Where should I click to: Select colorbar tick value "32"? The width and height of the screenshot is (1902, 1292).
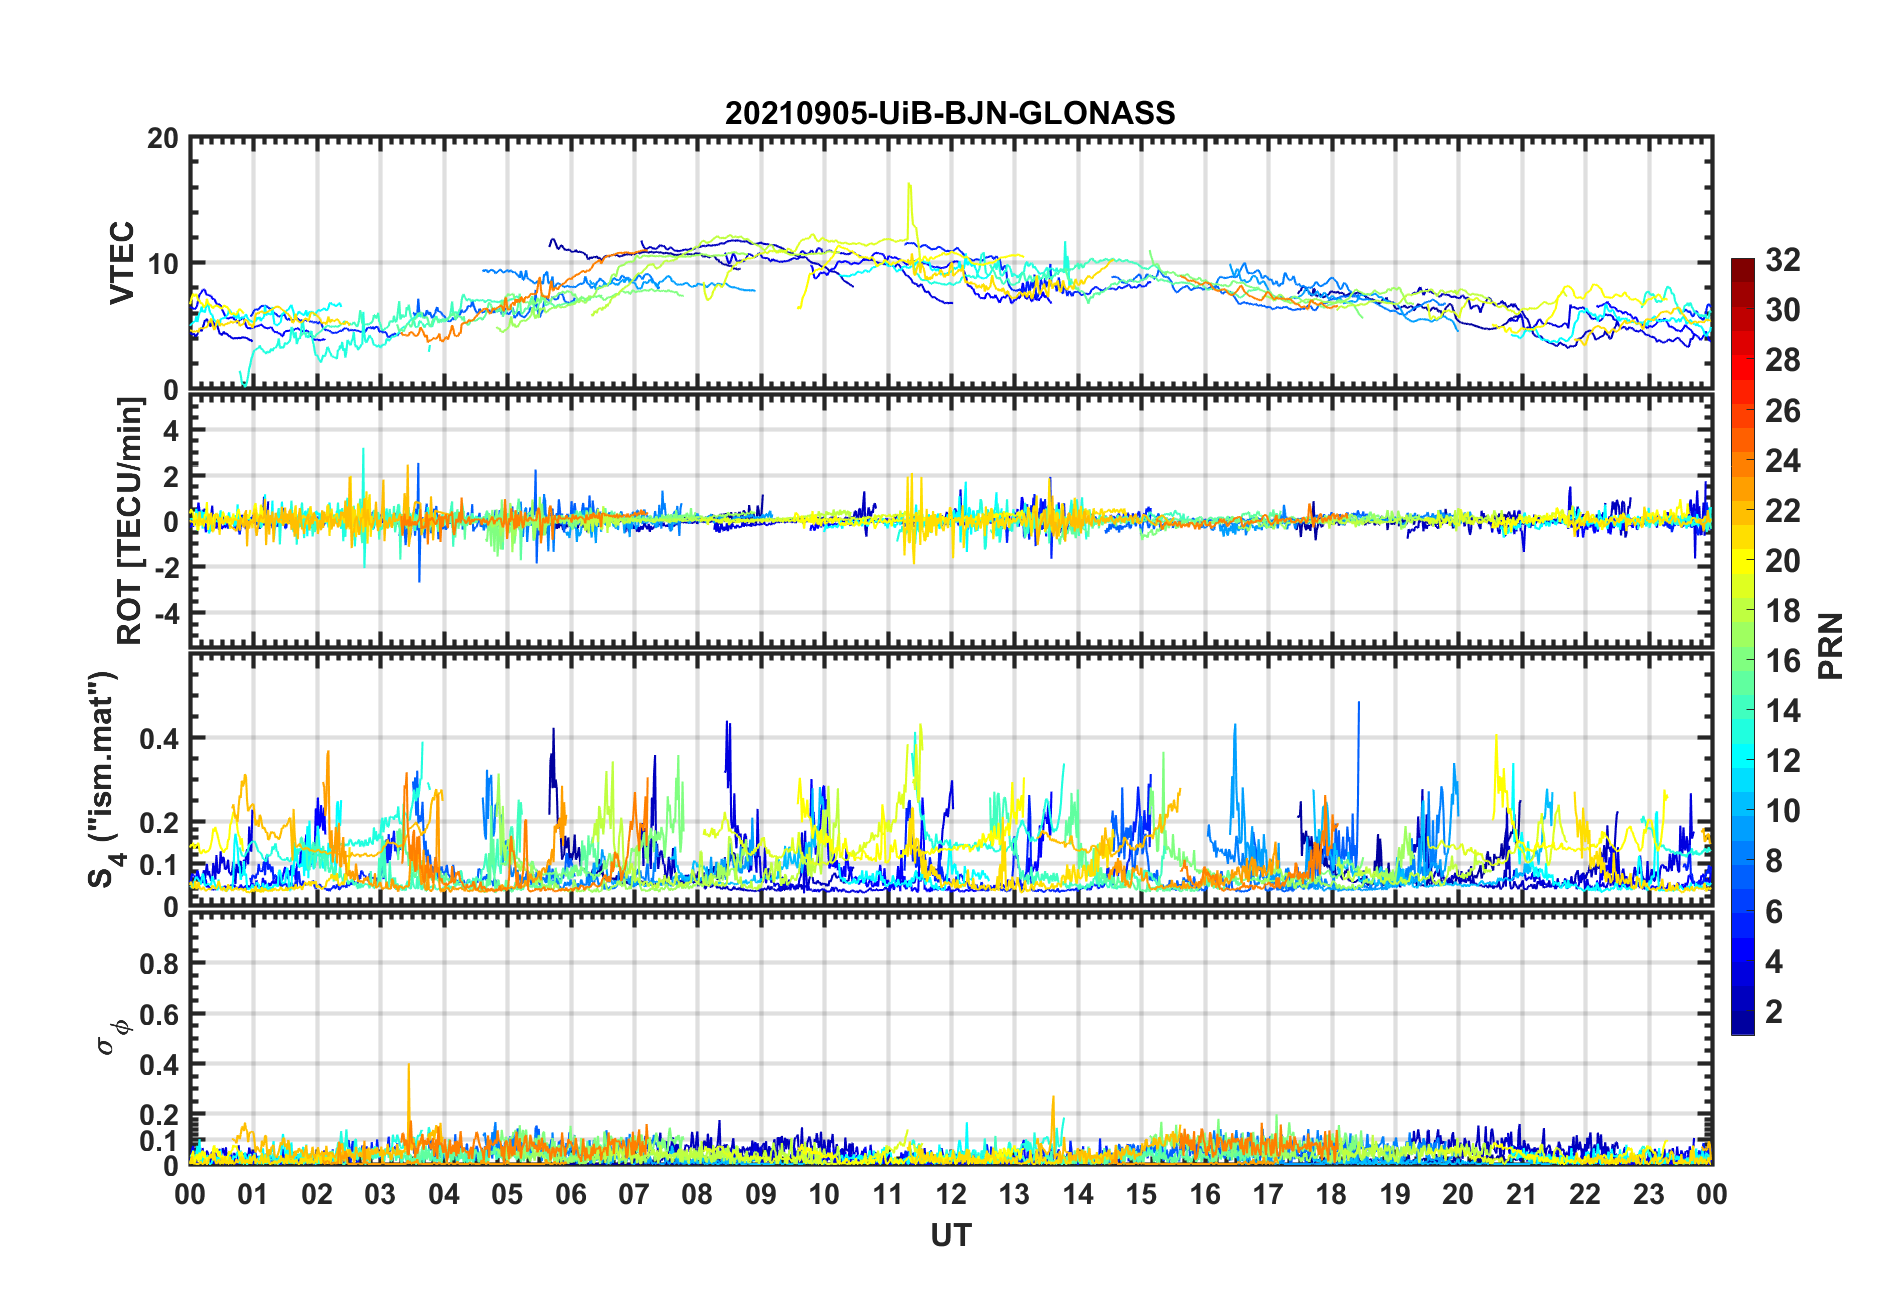(x=1783, y=260)
